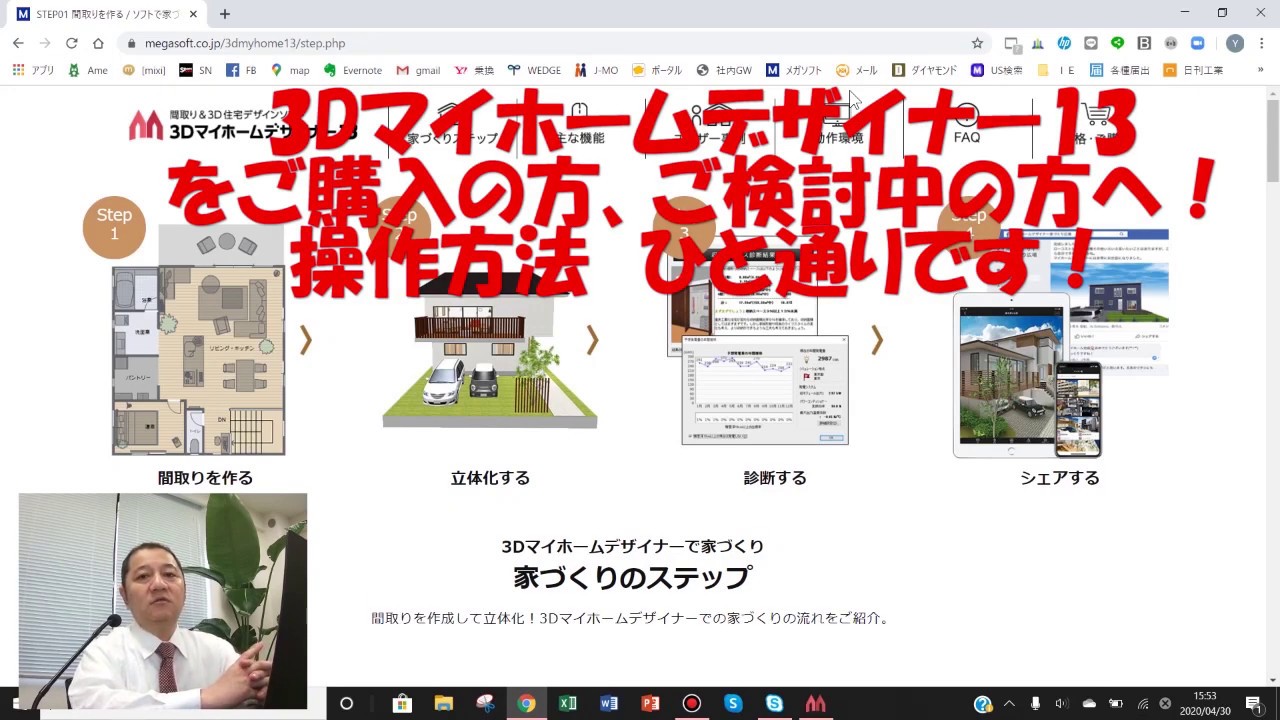The height and width of the screenshot is (720, 1280).
Task: Close the STEP01 tab
Action: (x=193, y=14)
